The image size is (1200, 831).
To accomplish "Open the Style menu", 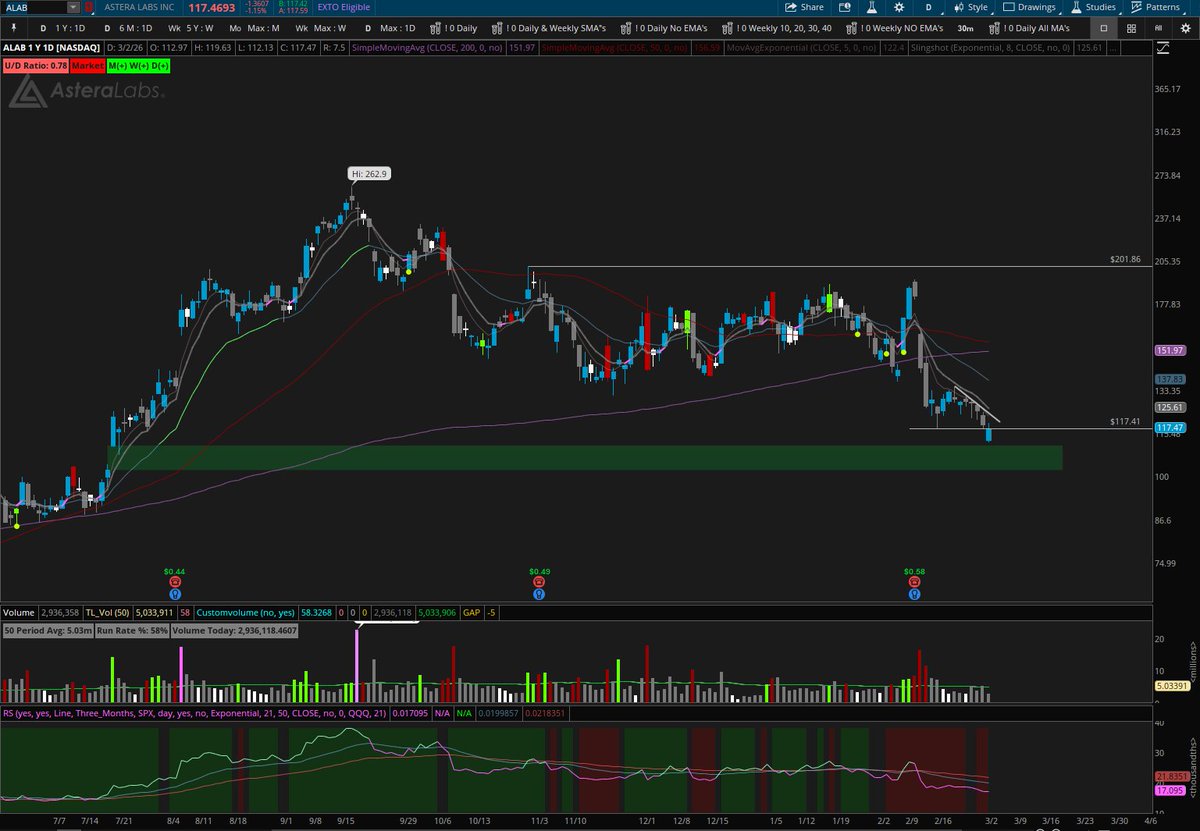I will click(970, 7).
